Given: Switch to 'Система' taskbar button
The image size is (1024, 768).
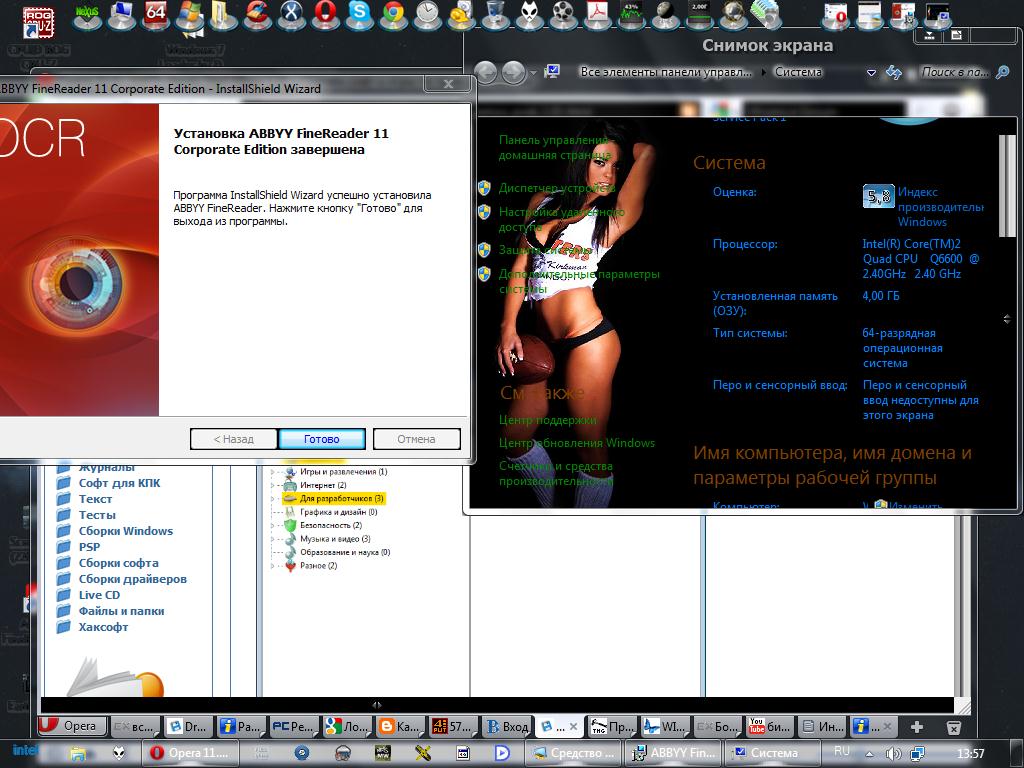Looking at the screenshot, I should 773,753.
